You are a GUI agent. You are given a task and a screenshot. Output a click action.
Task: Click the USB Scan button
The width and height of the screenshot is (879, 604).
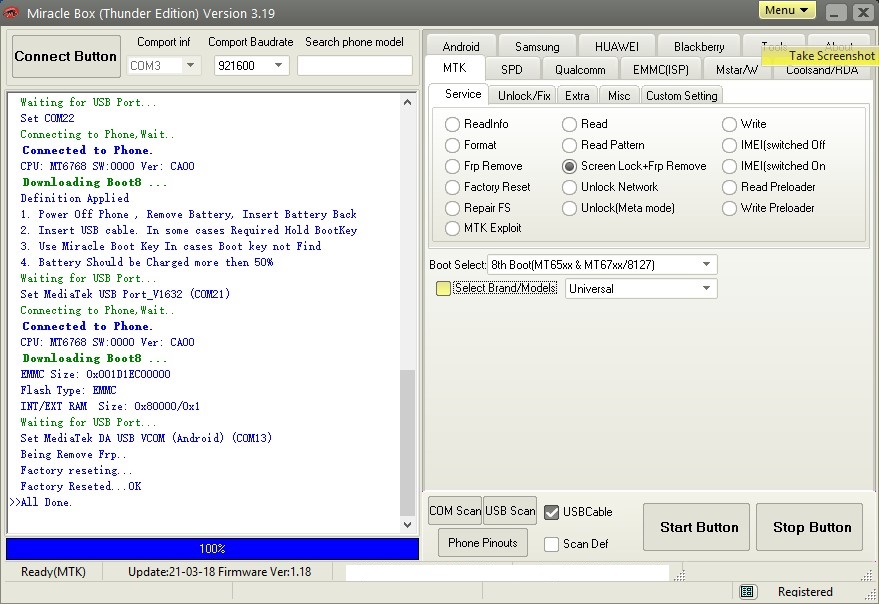click(x=510, y=511)
